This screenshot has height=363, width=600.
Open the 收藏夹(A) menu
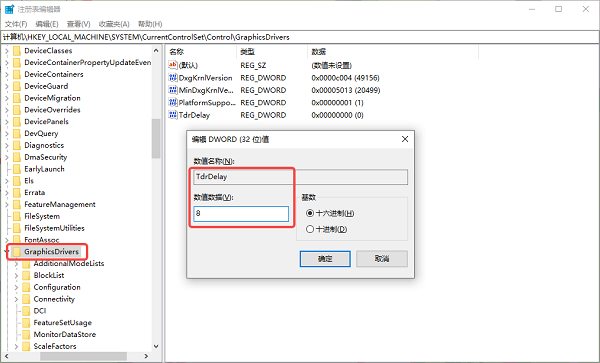coord(114,24)
